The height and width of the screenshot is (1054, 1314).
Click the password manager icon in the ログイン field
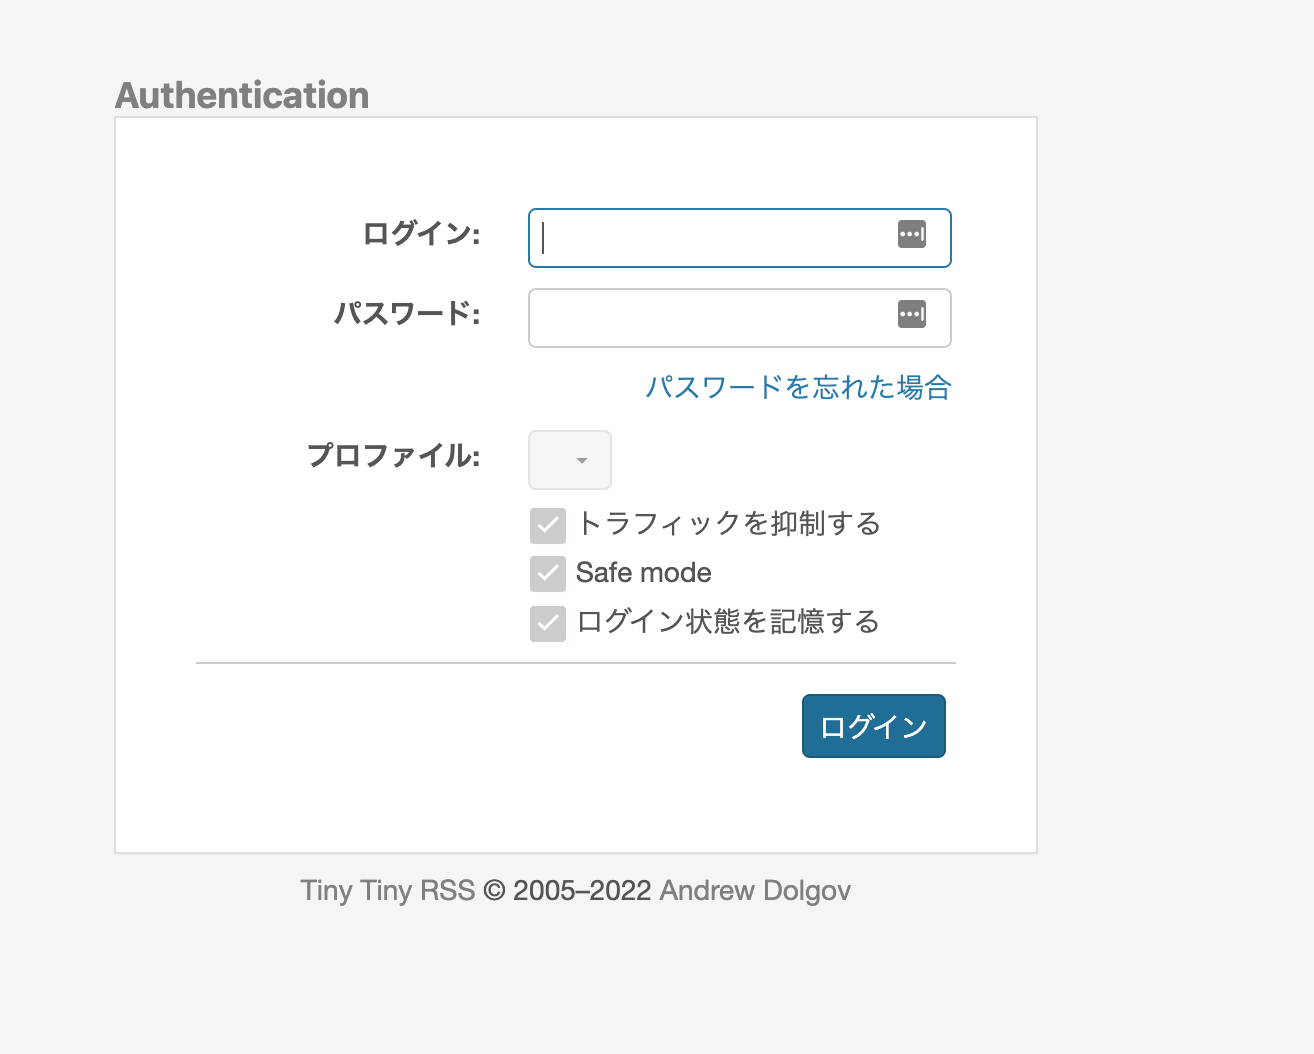pyautogui.click(x=911, y=234)
